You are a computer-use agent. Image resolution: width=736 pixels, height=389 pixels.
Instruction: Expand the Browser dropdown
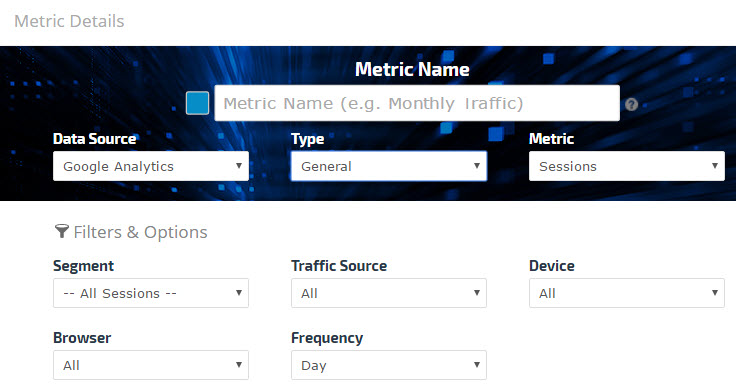[x=151, y=365]
